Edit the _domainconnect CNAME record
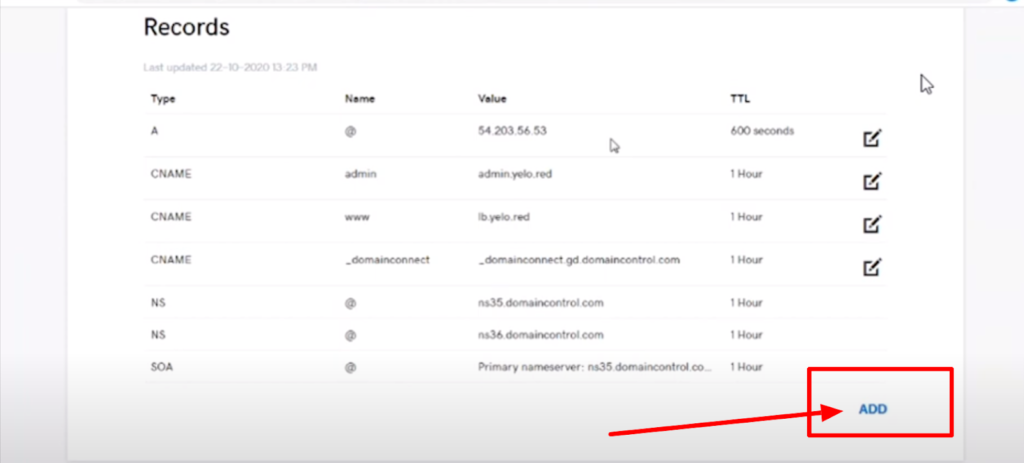1024x463 pixels. click(872, 266)
